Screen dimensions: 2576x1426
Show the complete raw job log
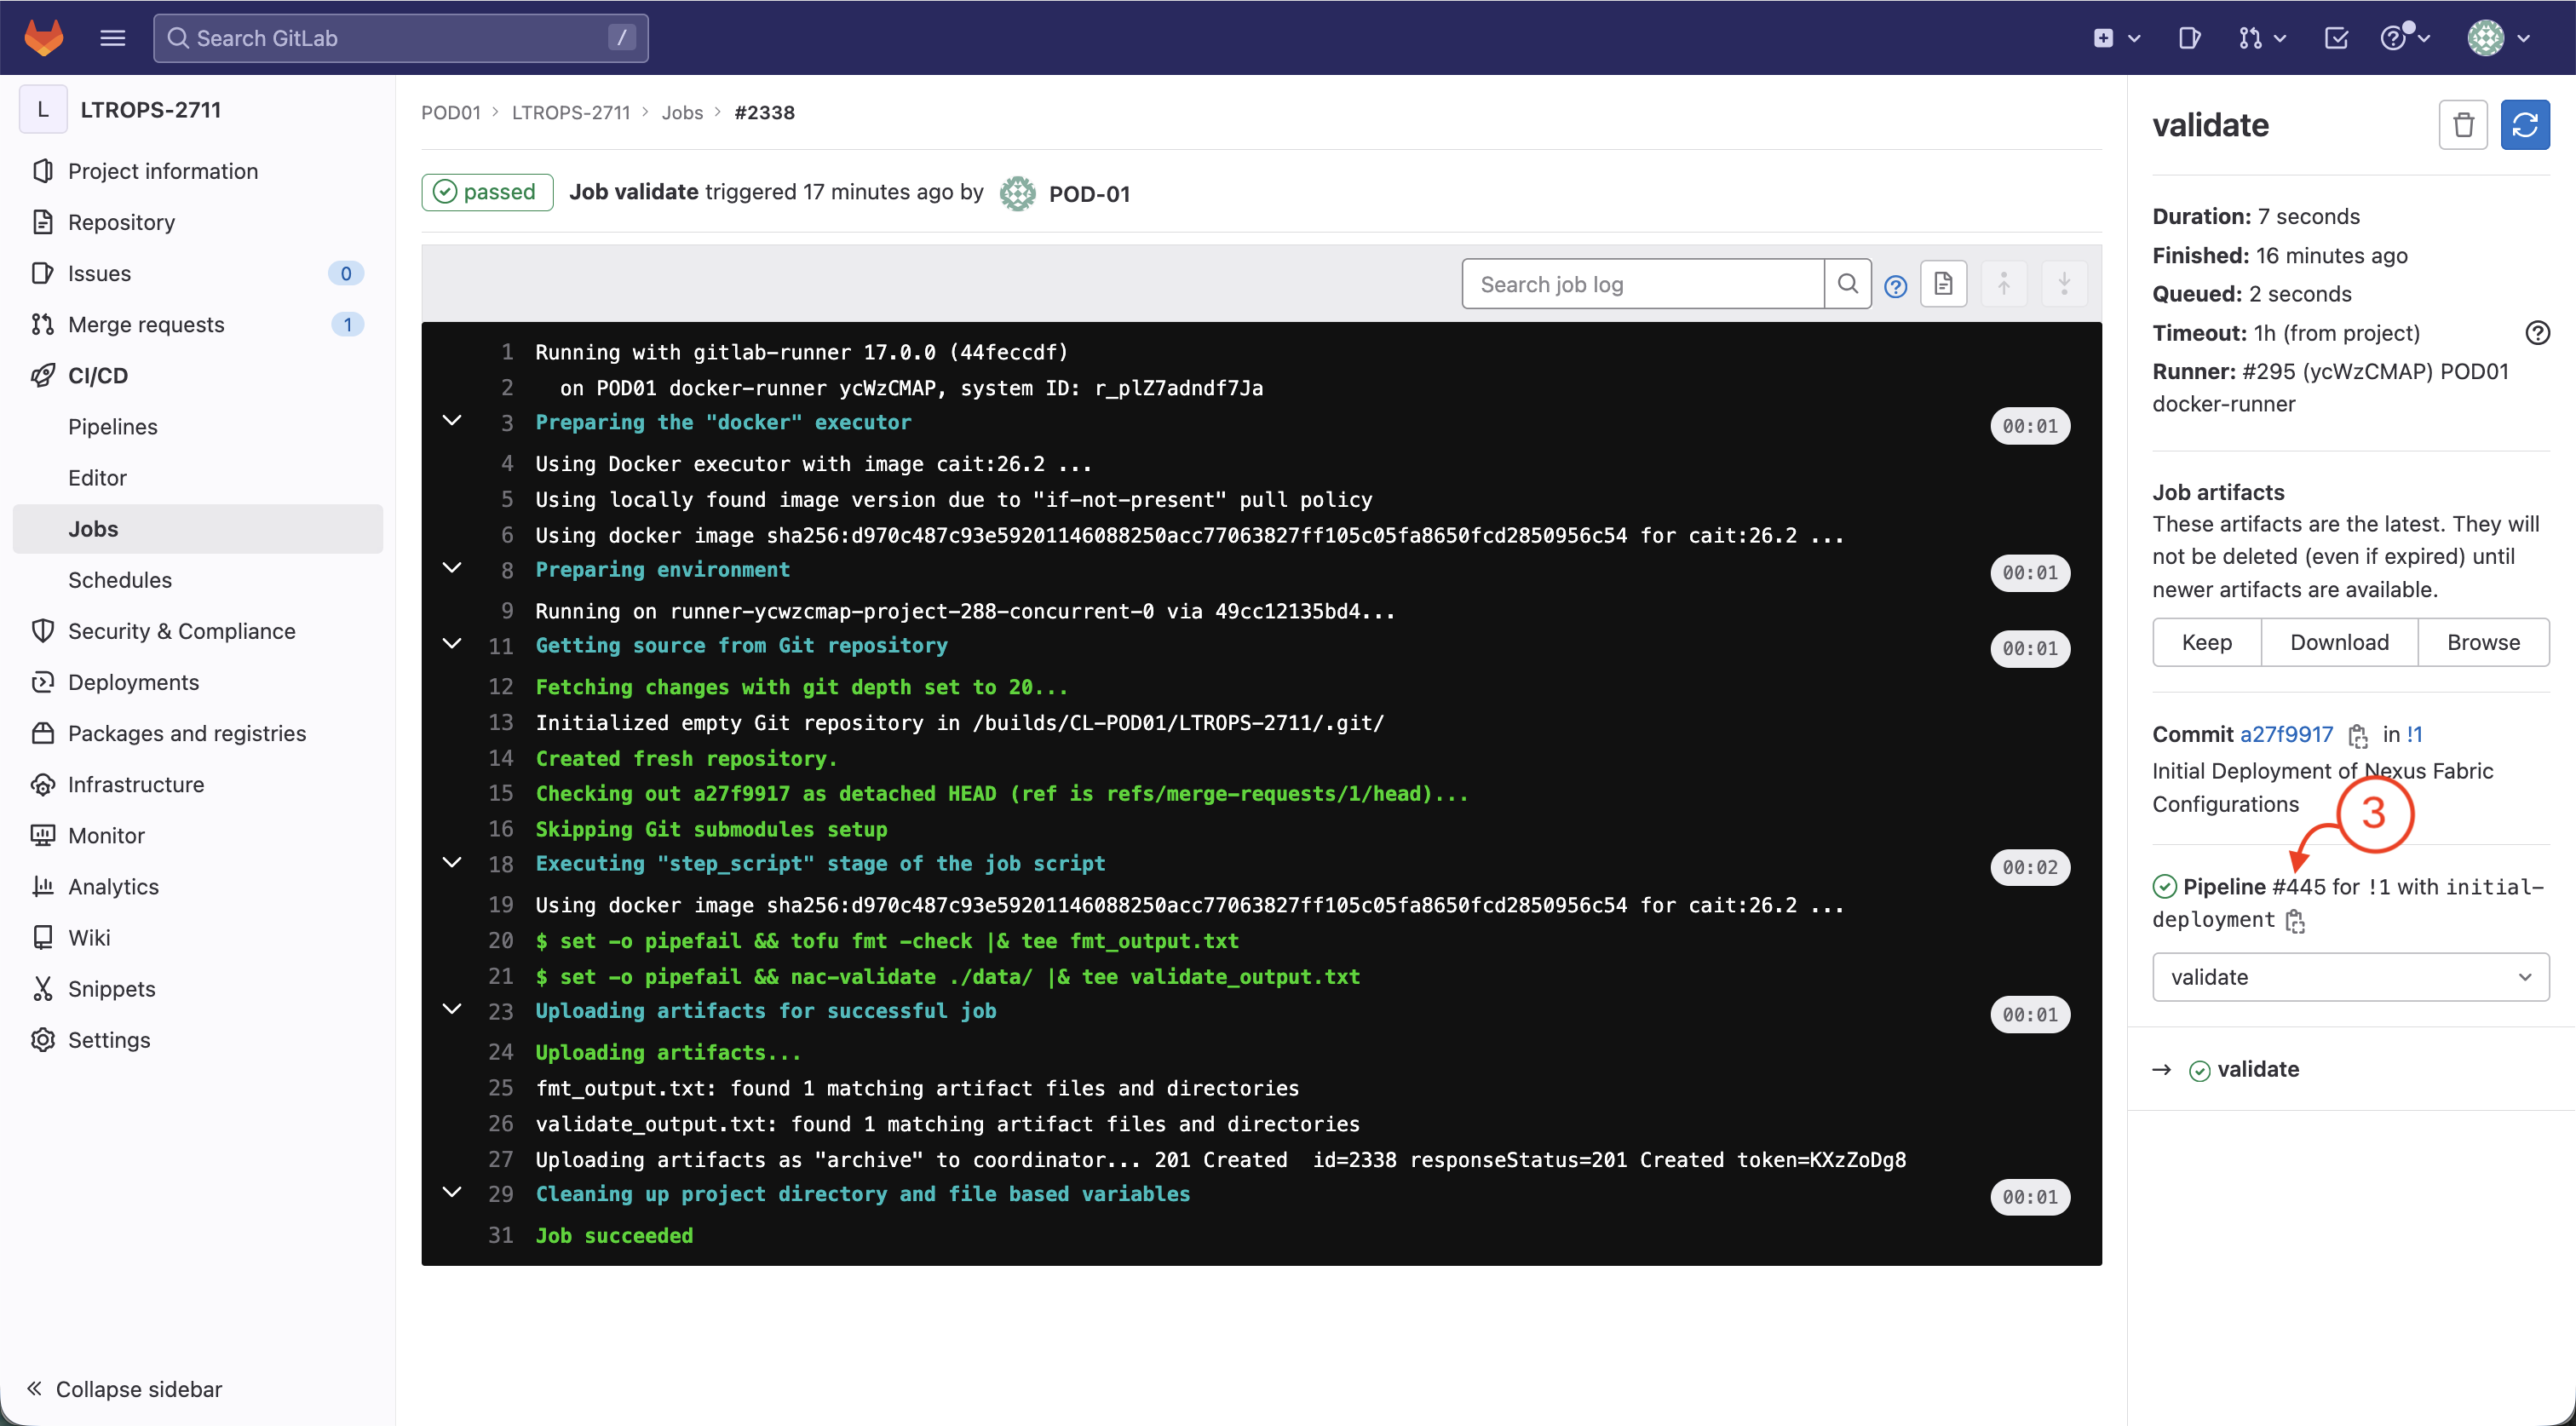tap(1943, 284)
